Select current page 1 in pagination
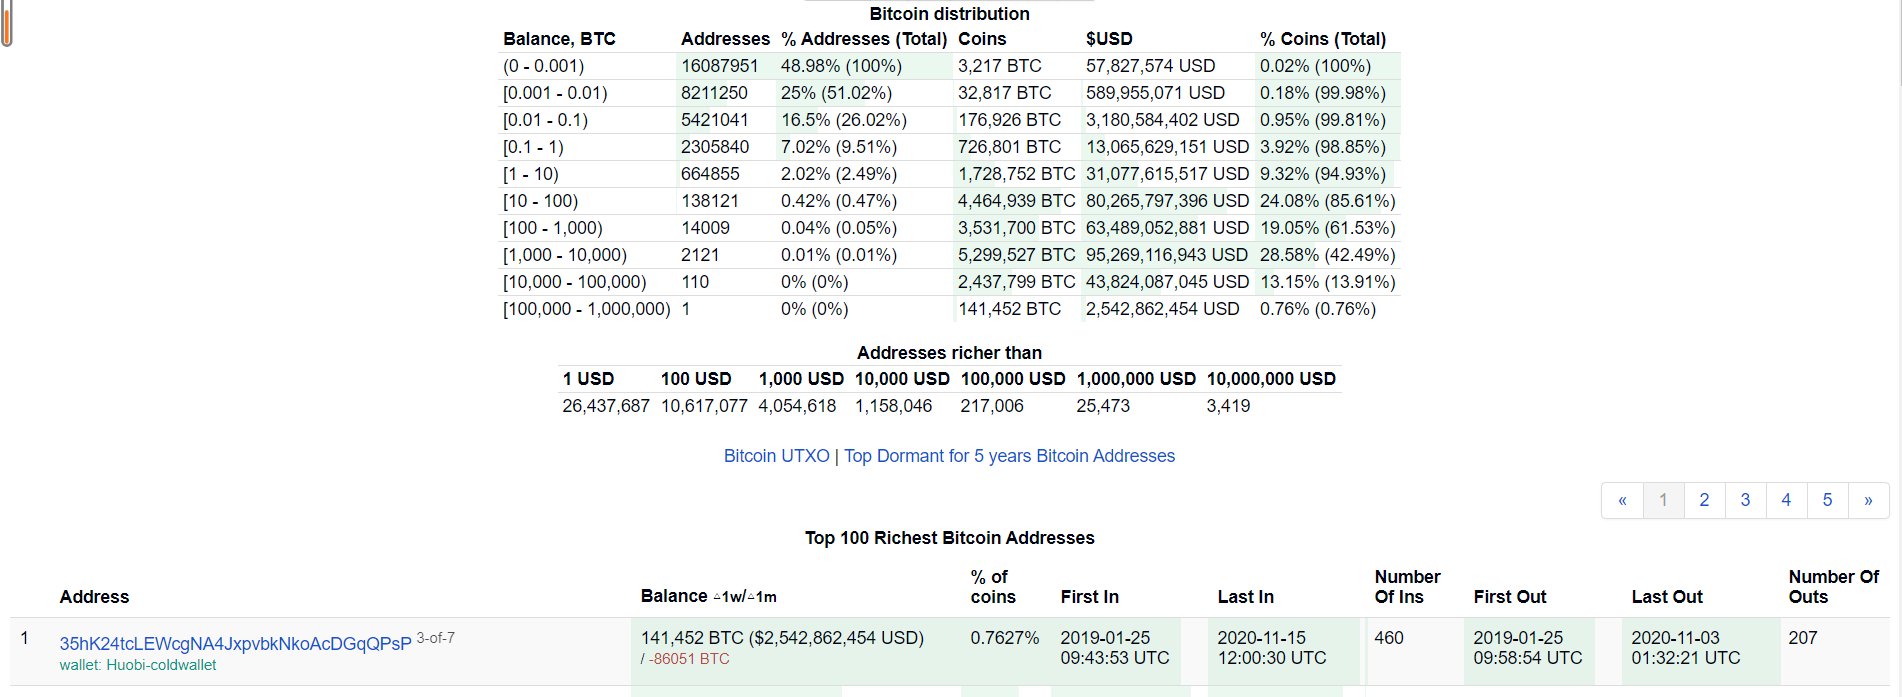 [1663, 500]
